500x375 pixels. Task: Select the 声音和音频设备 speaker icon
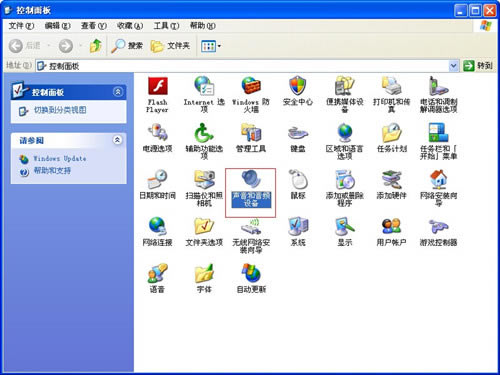point(251,179)
